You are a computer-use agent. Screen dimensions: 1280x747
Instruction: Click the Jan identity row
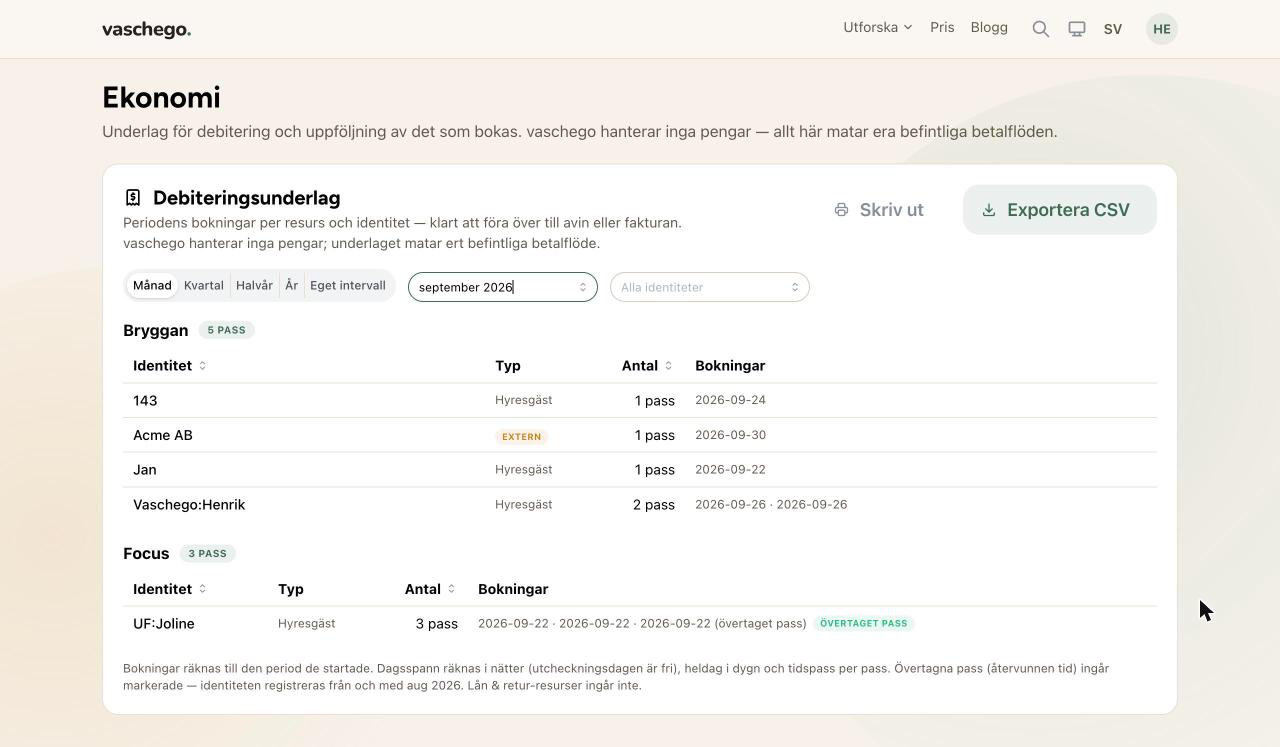click(640, 470)
